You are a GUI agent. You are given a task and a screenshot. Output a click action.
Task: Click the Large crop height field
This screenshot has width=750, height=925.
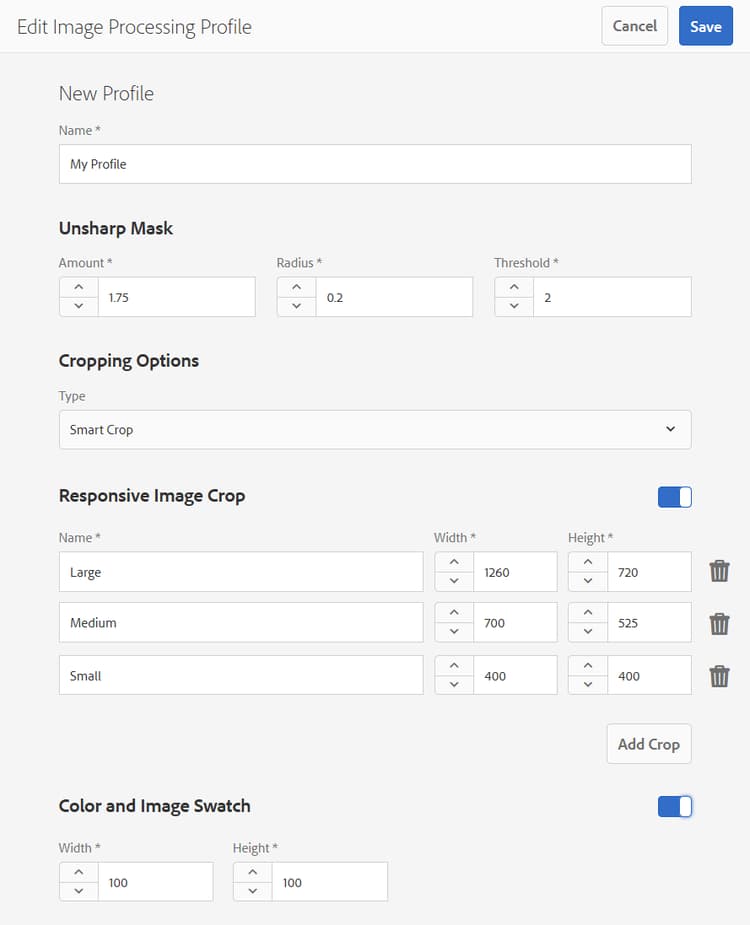pyautogui.click(x=649, y=572)
